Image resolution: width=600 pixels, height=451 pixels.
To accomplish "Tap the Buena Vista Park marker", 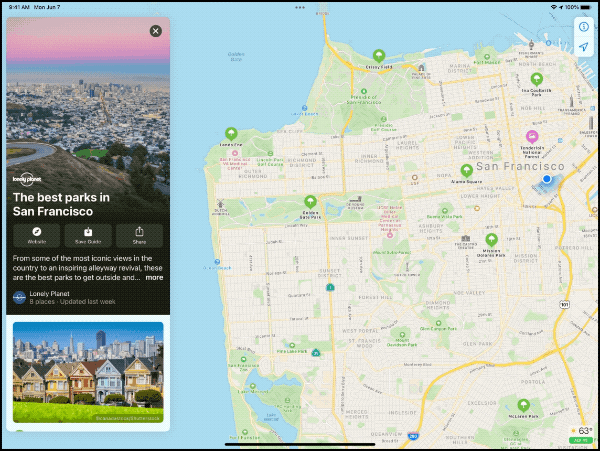I will pos(445,211).
